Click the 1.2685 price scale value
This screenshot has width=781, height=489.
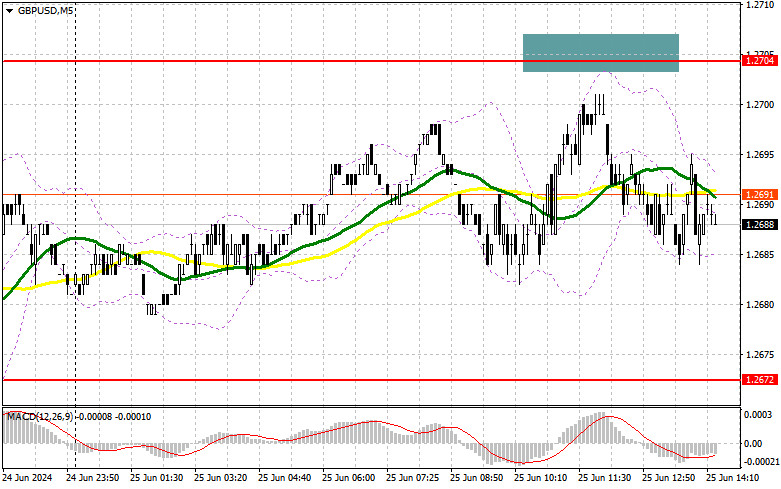(760, 254)
